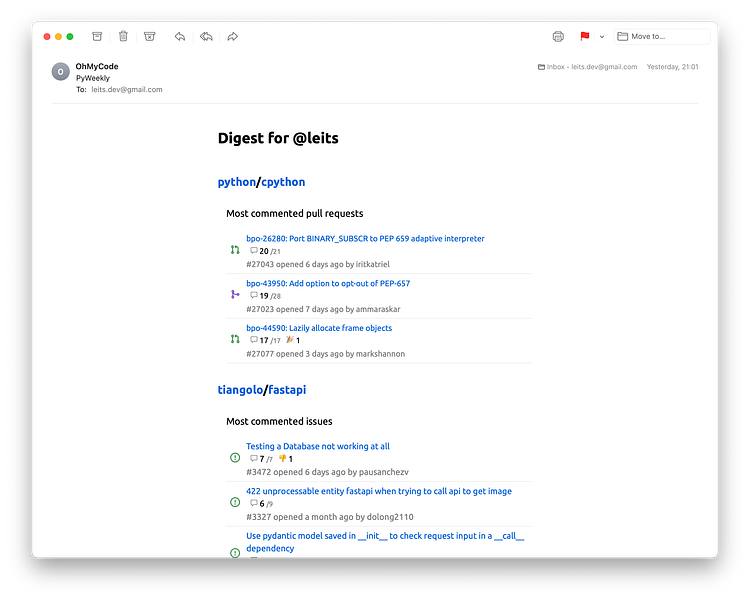Print the email using the printer icon
Screen dimensions: 750x600
tap(558, 36)
